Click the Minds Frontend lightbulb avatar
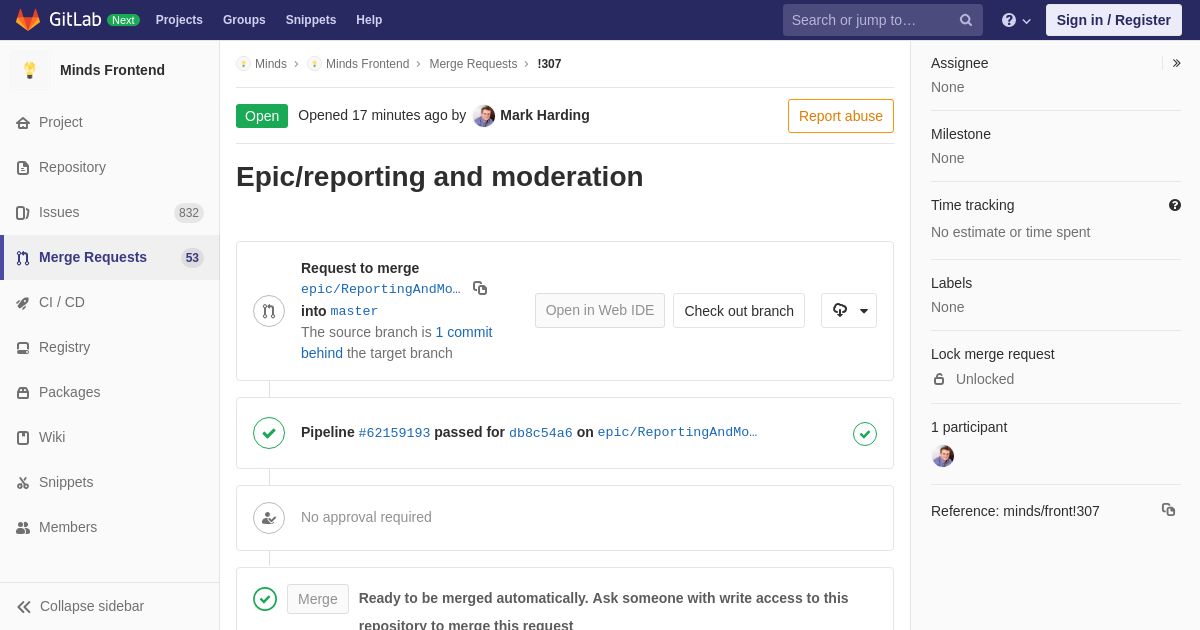The image size is (1200, 630). [30, 70]
